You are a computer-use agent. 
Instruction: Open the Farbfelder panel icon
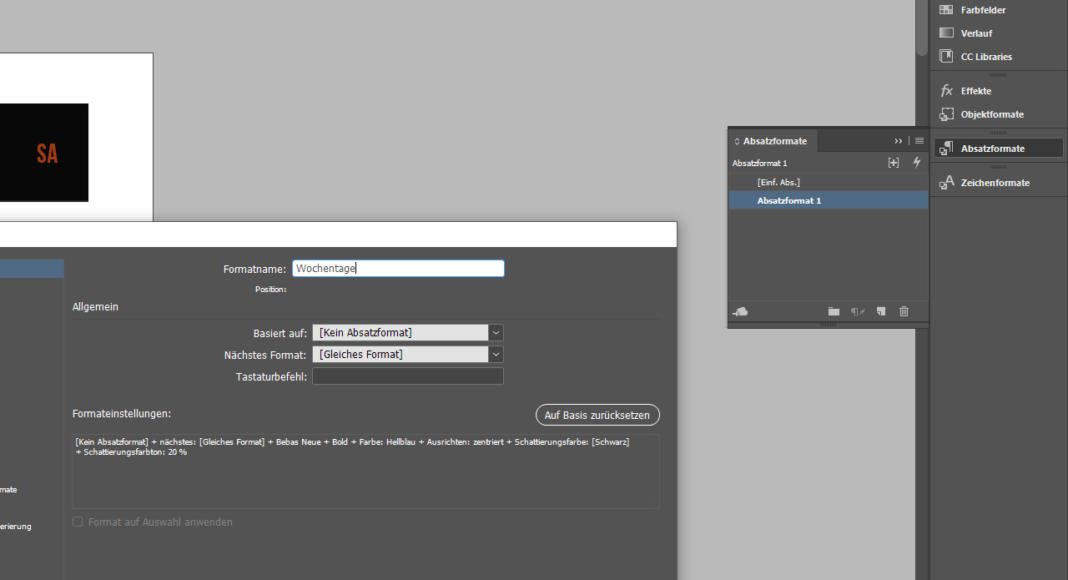point(946,10)
